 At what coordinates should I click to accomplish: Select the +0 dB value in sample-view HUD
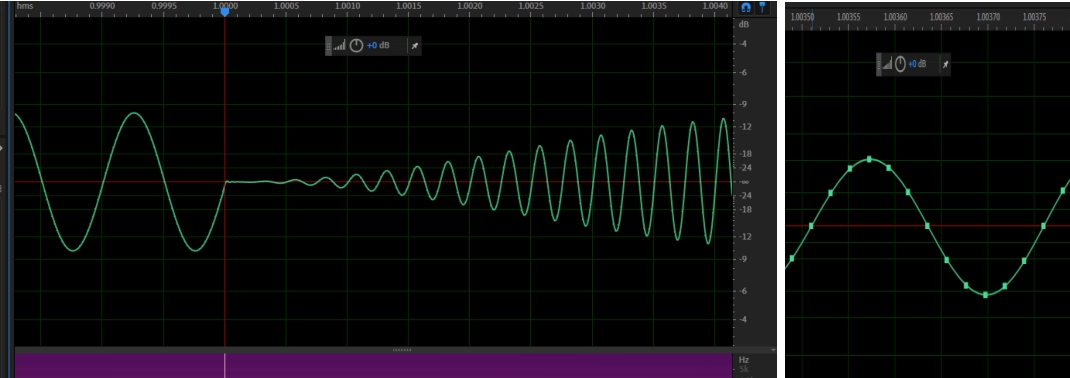(x=917, y=64)
